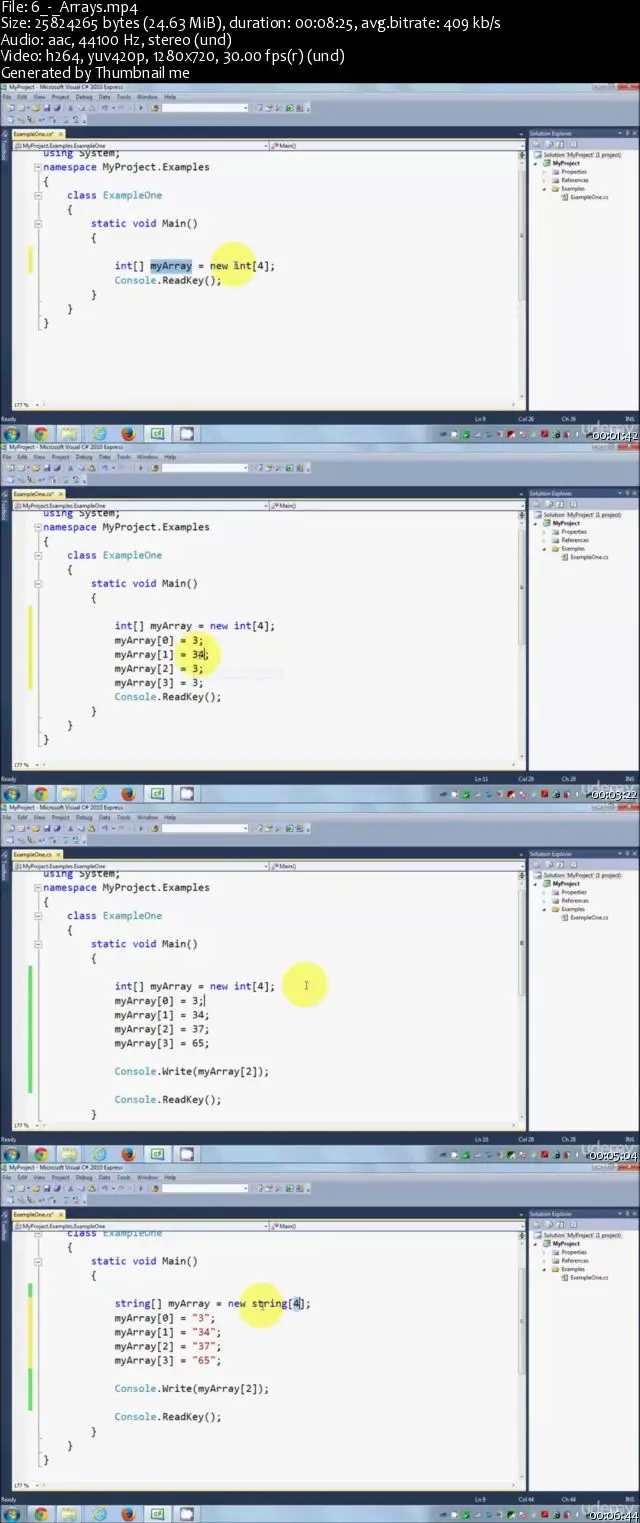Click the editor vertical scrollbar in the 00:05:04 frame
Viewport: 640px width, 1523px height.
point(523,997)
